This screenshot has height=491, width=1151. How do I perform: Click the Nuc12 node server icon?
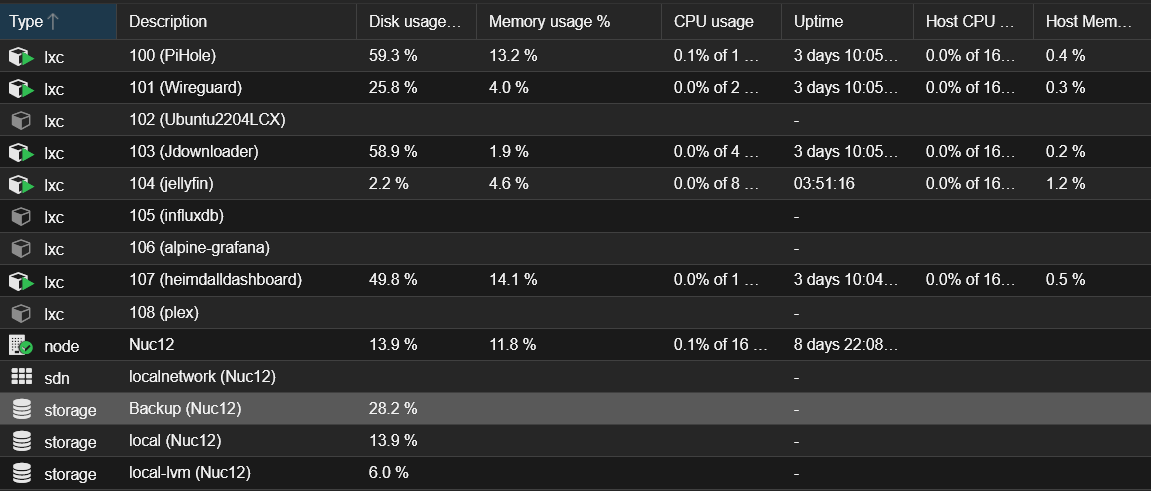(21, 346)
